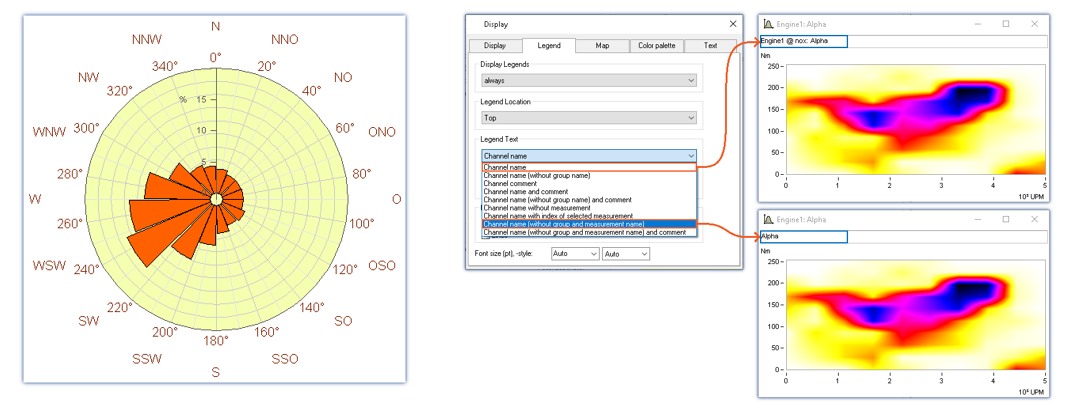Viewport: 1068px width, 417px height.
Task: Click the 'Alpha' legend in lower window
Action: pyautogui.click(x=770, y=237)
